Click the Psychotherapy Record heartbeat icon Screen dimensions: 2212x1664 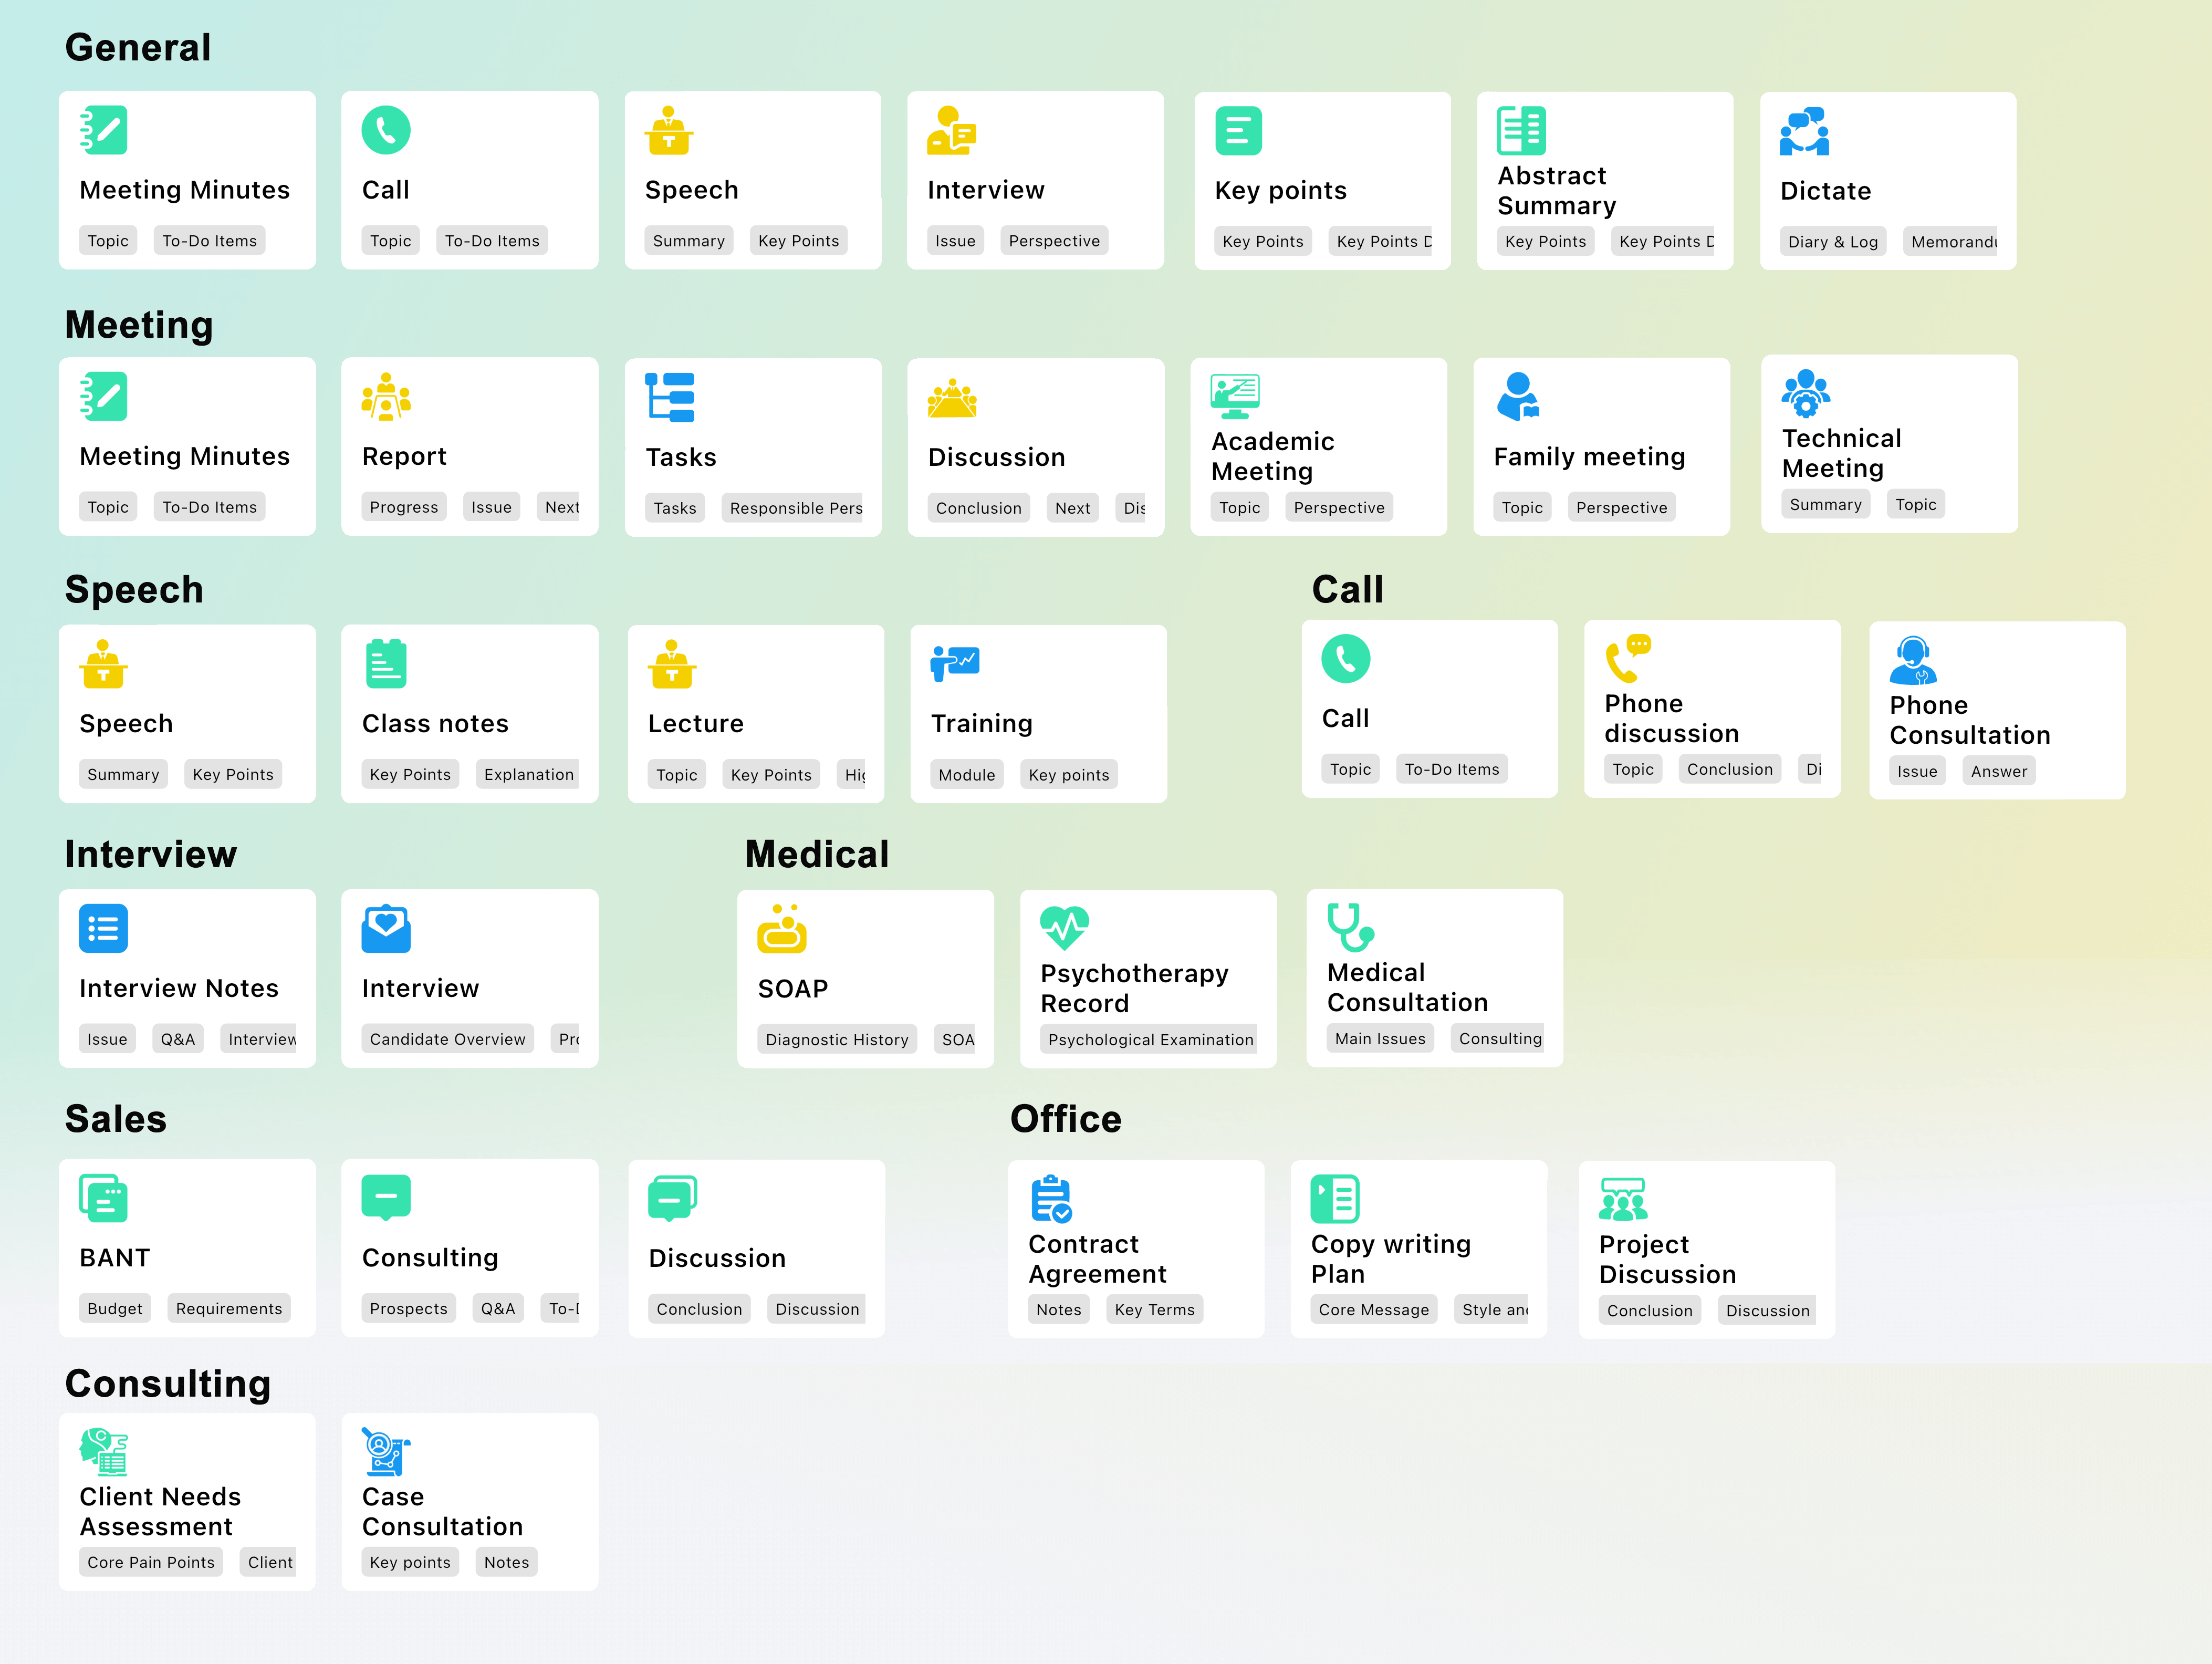1064,927
